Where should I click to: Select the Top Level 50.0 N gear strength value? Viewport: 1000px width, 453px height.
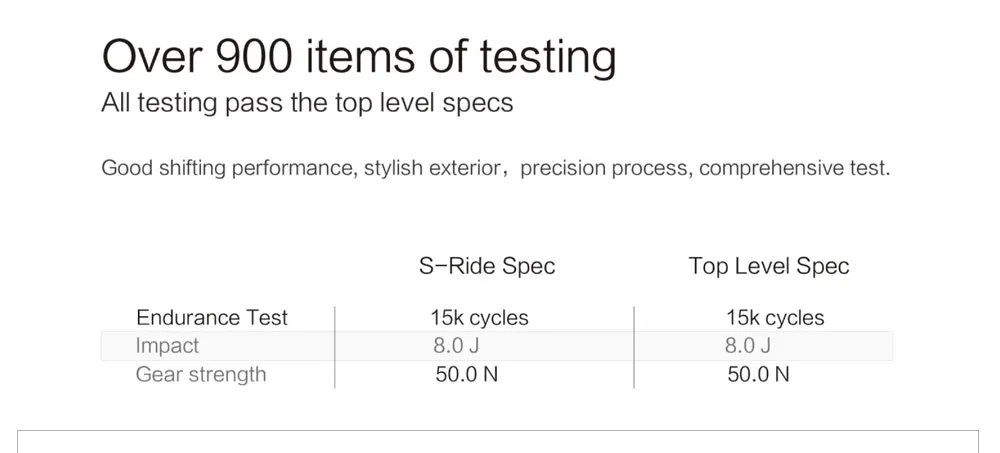pyautogui.click(x=758, y=374)
